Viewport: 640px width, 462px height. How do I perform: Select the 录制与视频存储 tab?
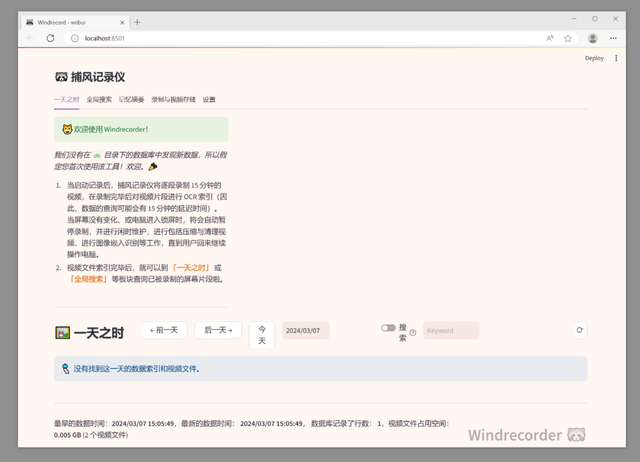173,100
